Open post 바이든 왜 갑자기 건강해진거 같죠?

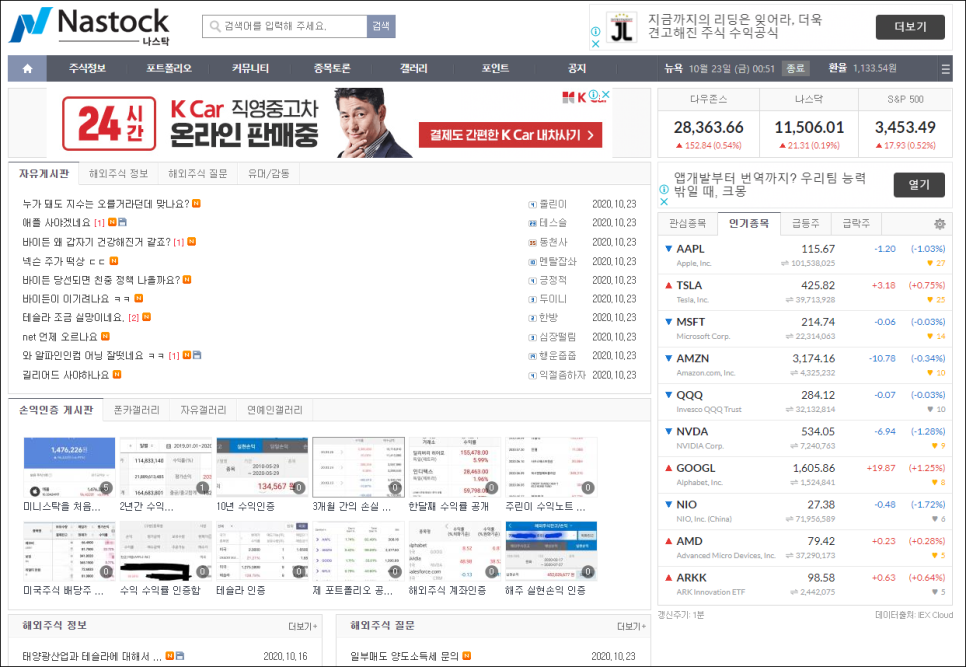[x=96, y=242]
